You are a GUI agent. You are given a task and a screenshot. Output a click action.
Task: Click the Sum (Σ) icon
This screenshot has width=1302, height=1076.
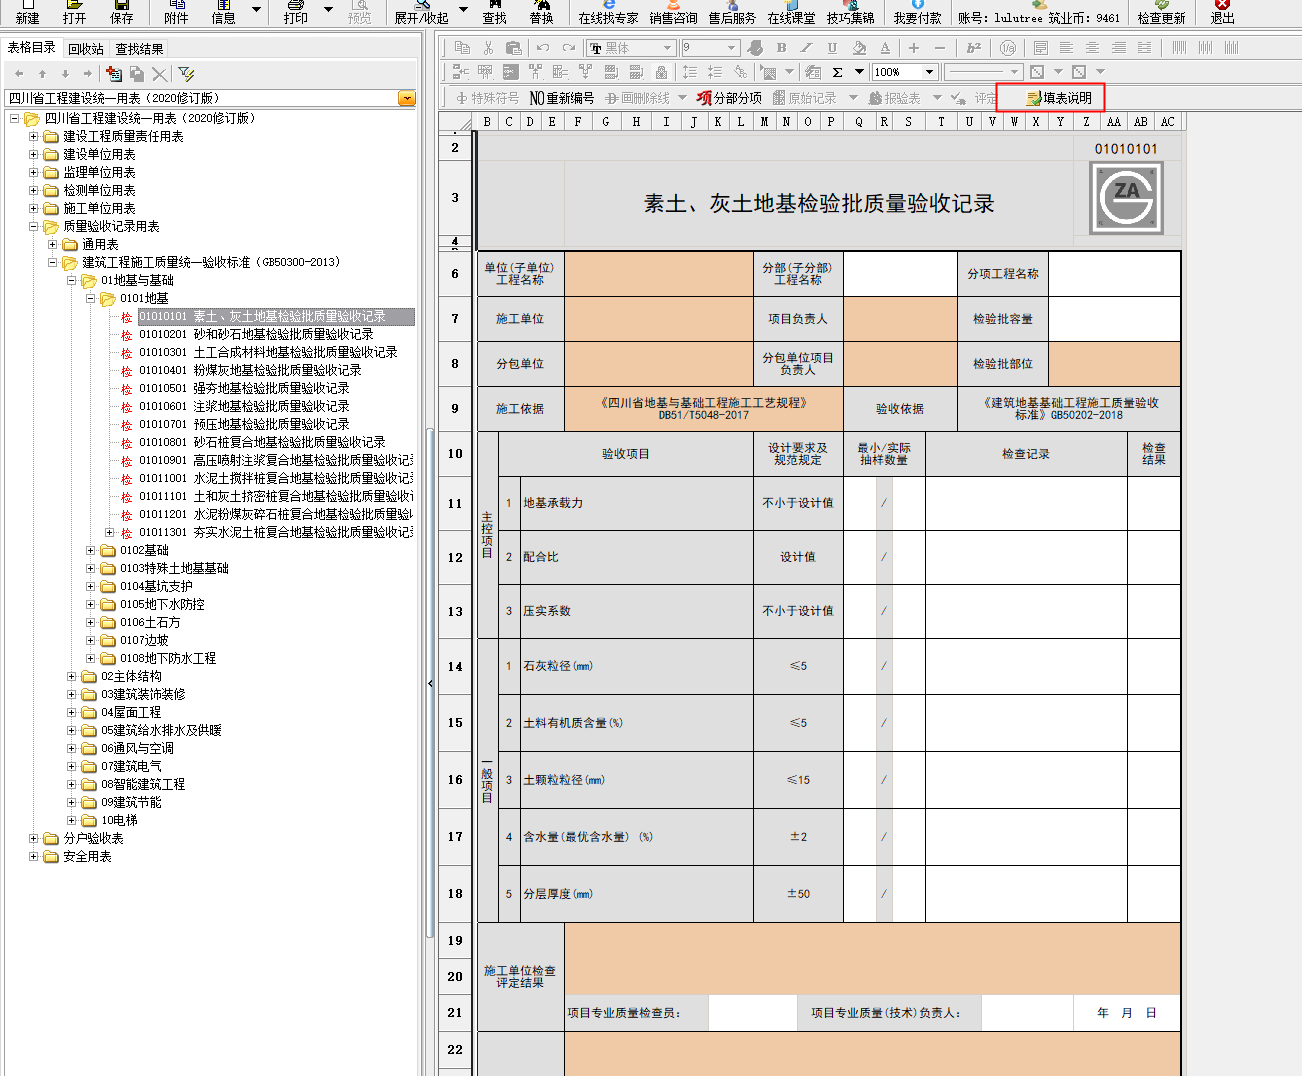(x=837, y=72)
